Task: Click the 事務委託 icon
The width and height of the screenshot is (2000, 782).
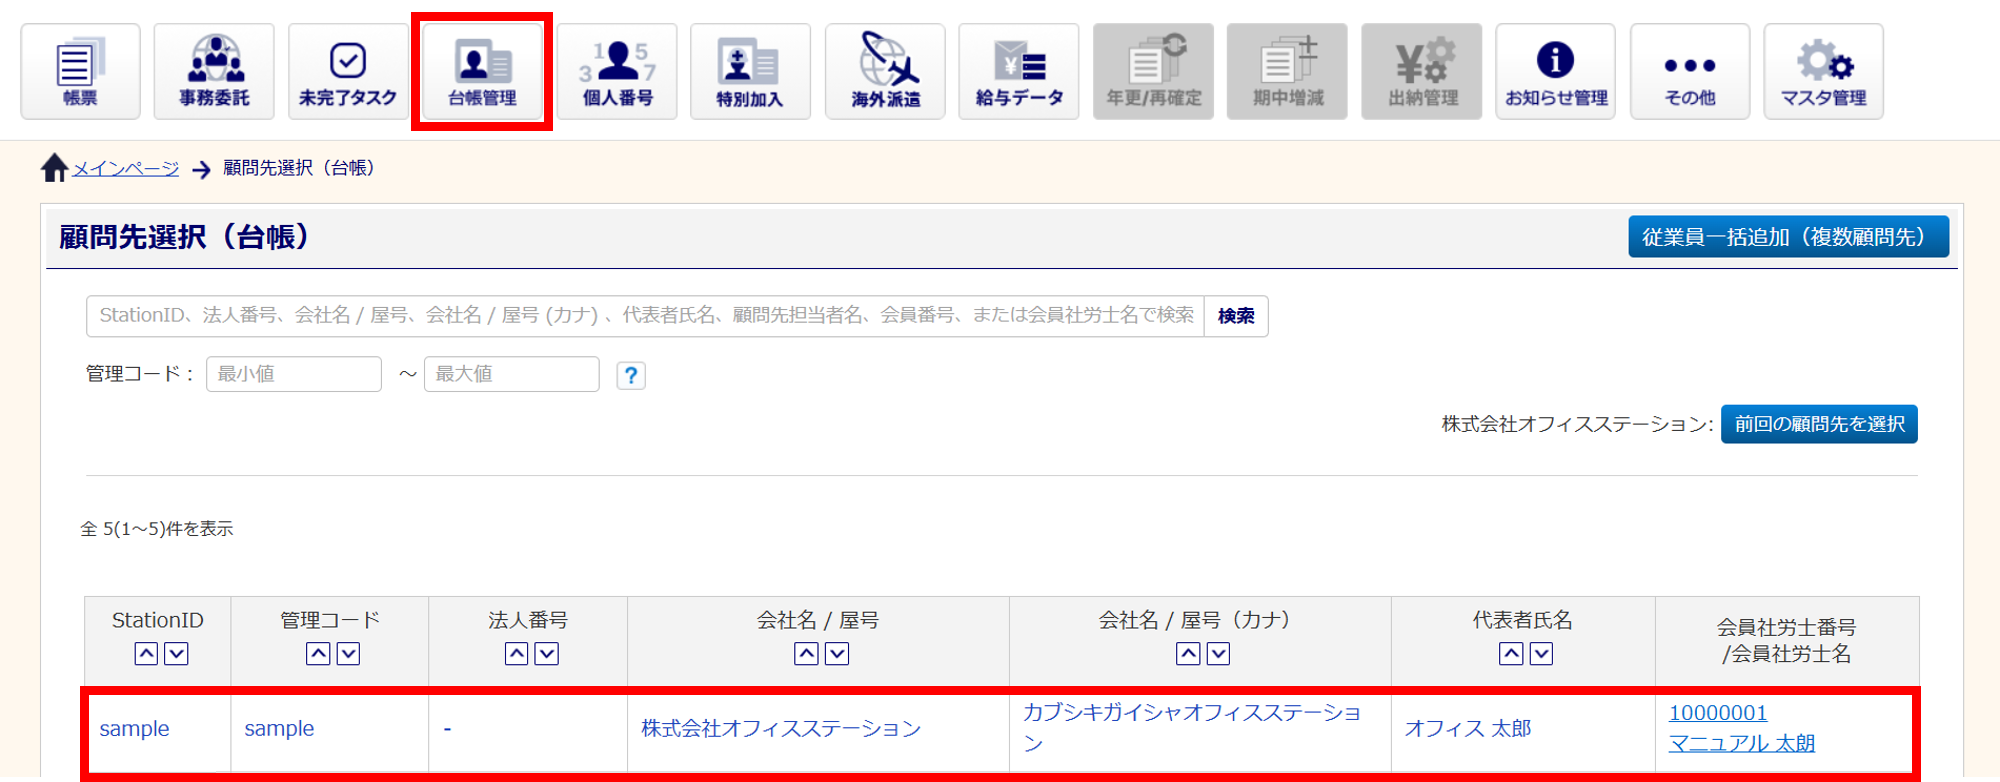Action: tap(214, 72)
